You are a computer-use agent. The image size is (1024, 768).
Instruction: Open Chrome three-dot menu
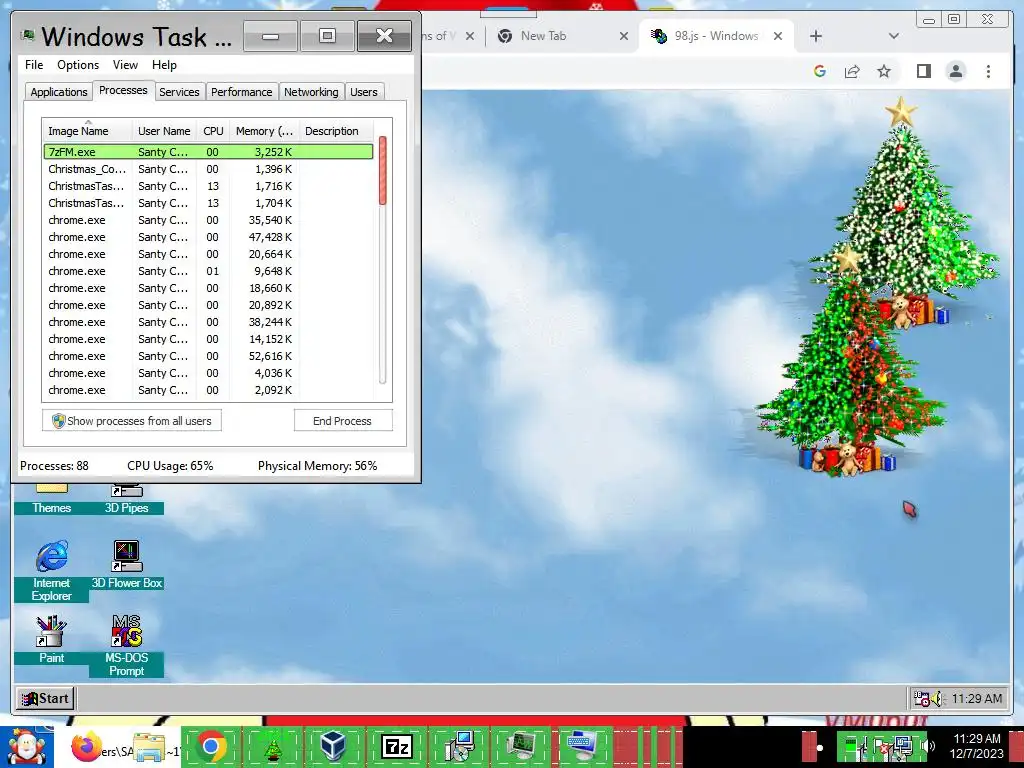point(988,71)
